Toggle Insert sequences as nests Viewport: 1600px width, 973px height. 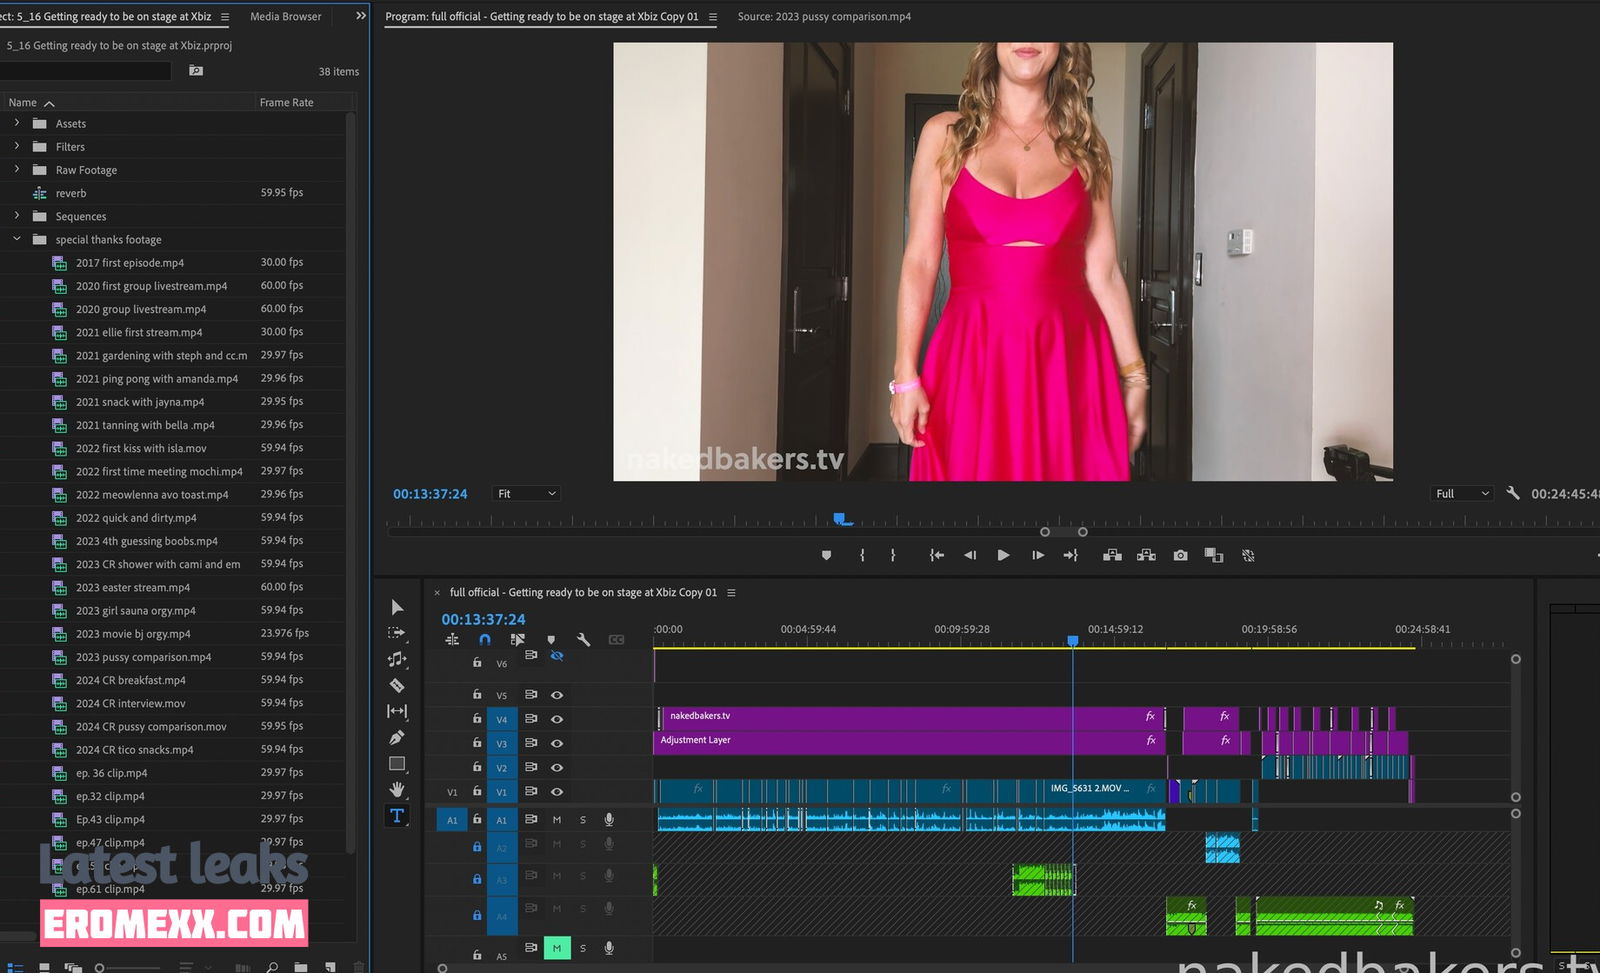[452, 639]
